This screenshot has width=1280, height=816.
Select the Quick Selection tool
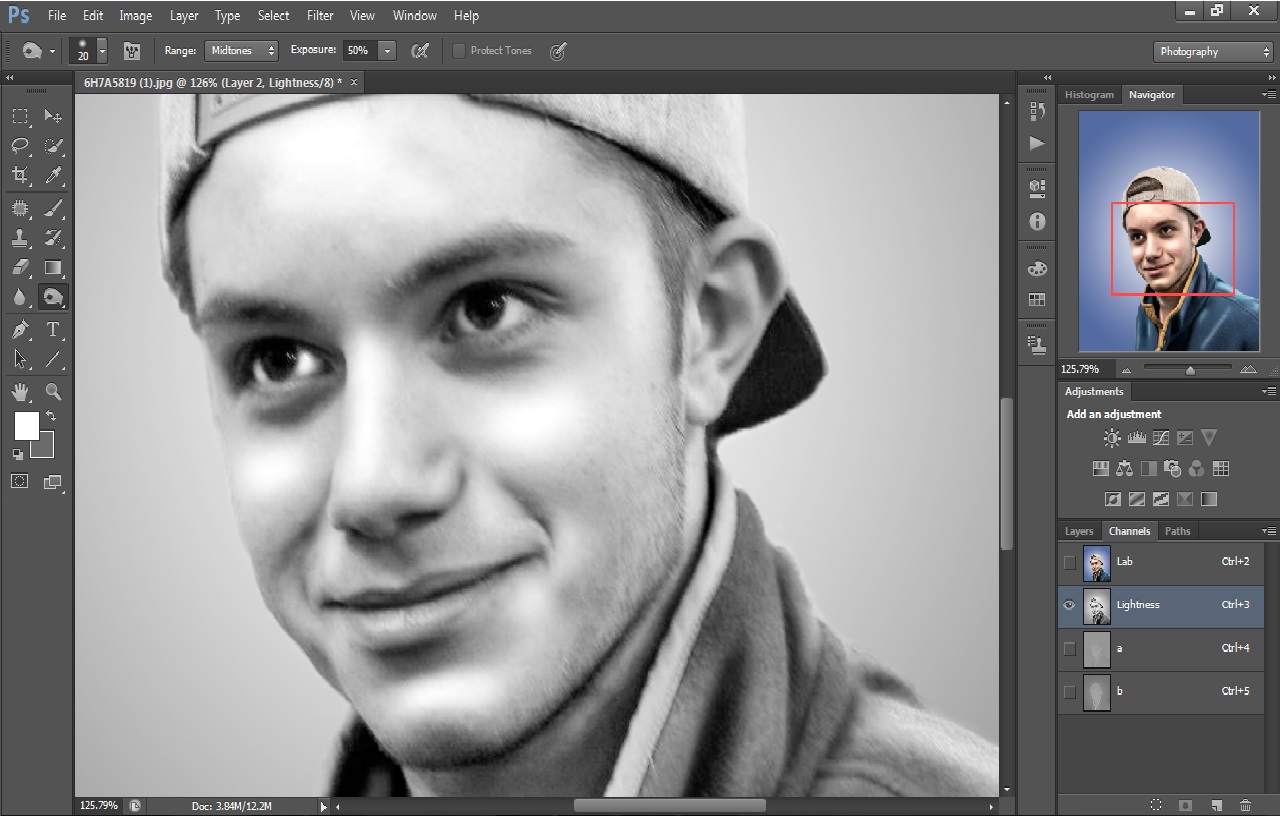54,146
